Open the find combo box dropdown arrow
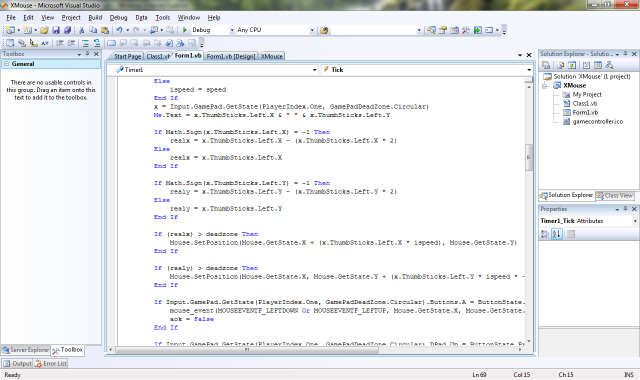This screenshot has width=640, height=380. point(419,30)
